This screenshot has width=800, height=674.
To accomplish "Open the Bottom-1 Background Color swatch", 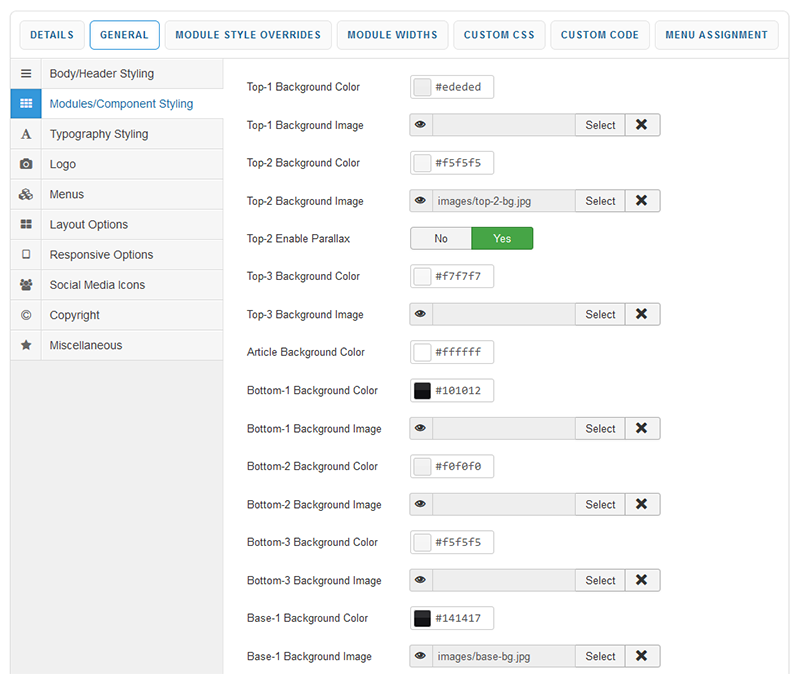I will pos(422,391).
